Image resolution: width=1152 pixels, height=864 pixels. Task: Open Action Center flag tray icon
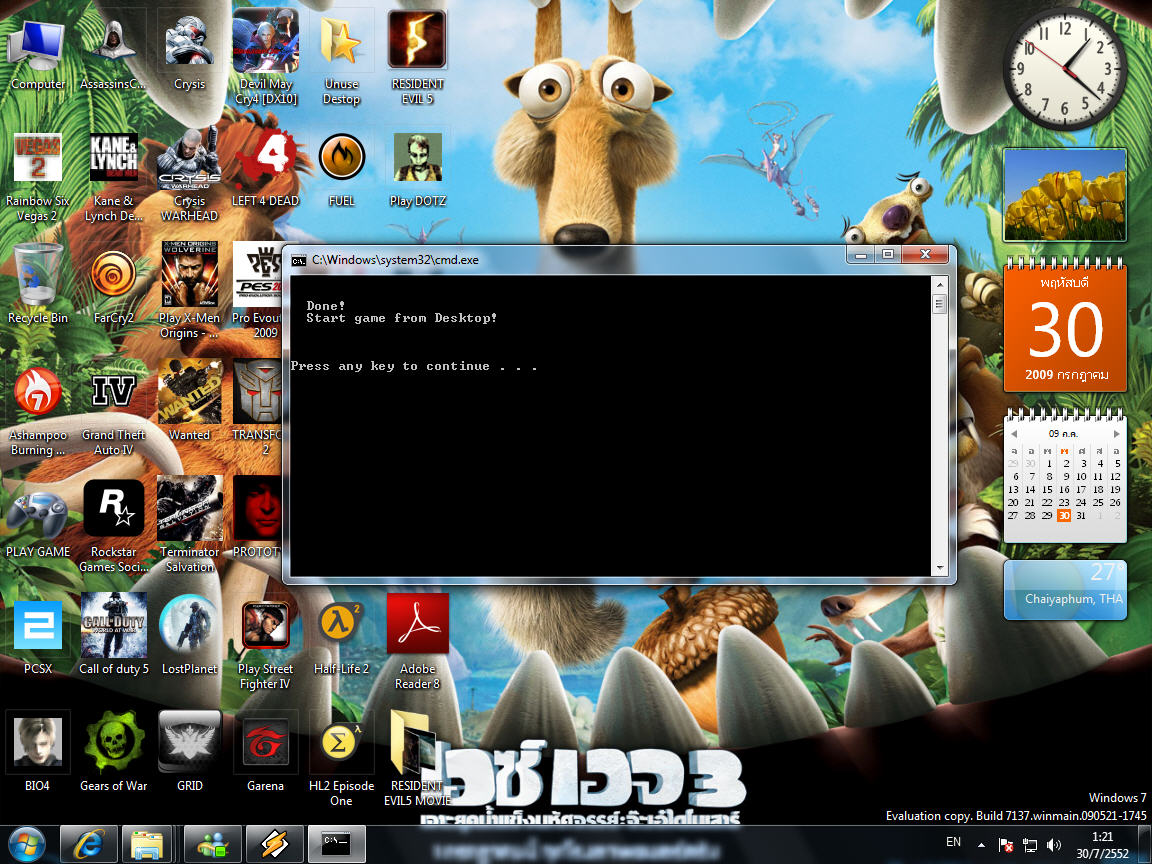[1006, 846]
